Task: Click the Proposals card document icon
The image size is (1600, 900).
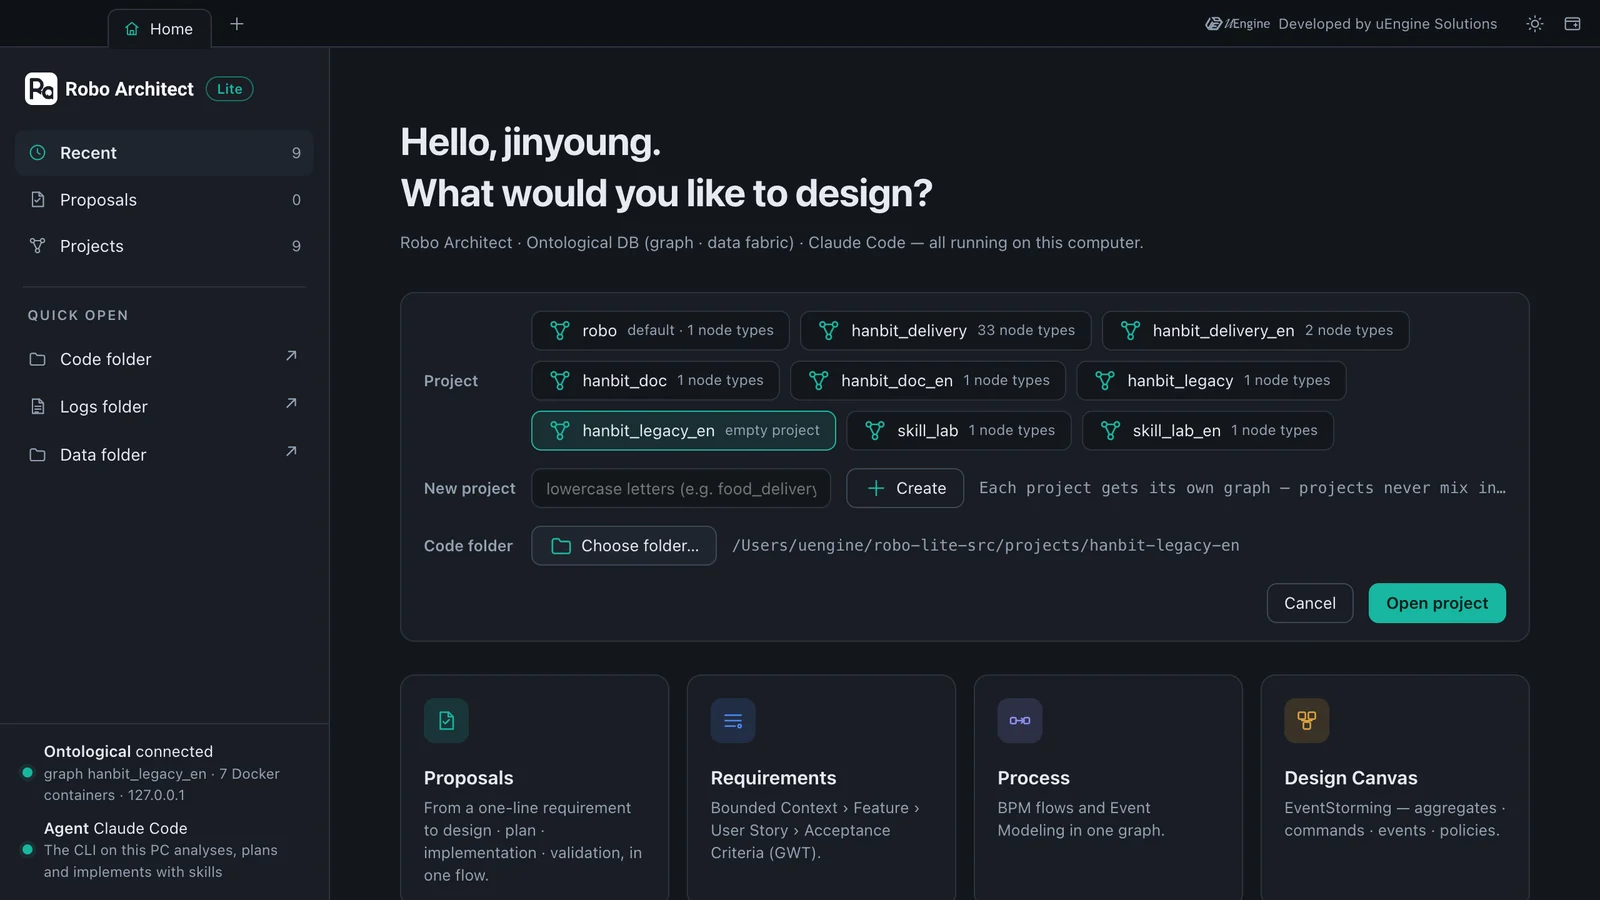Action: (446, 720)
